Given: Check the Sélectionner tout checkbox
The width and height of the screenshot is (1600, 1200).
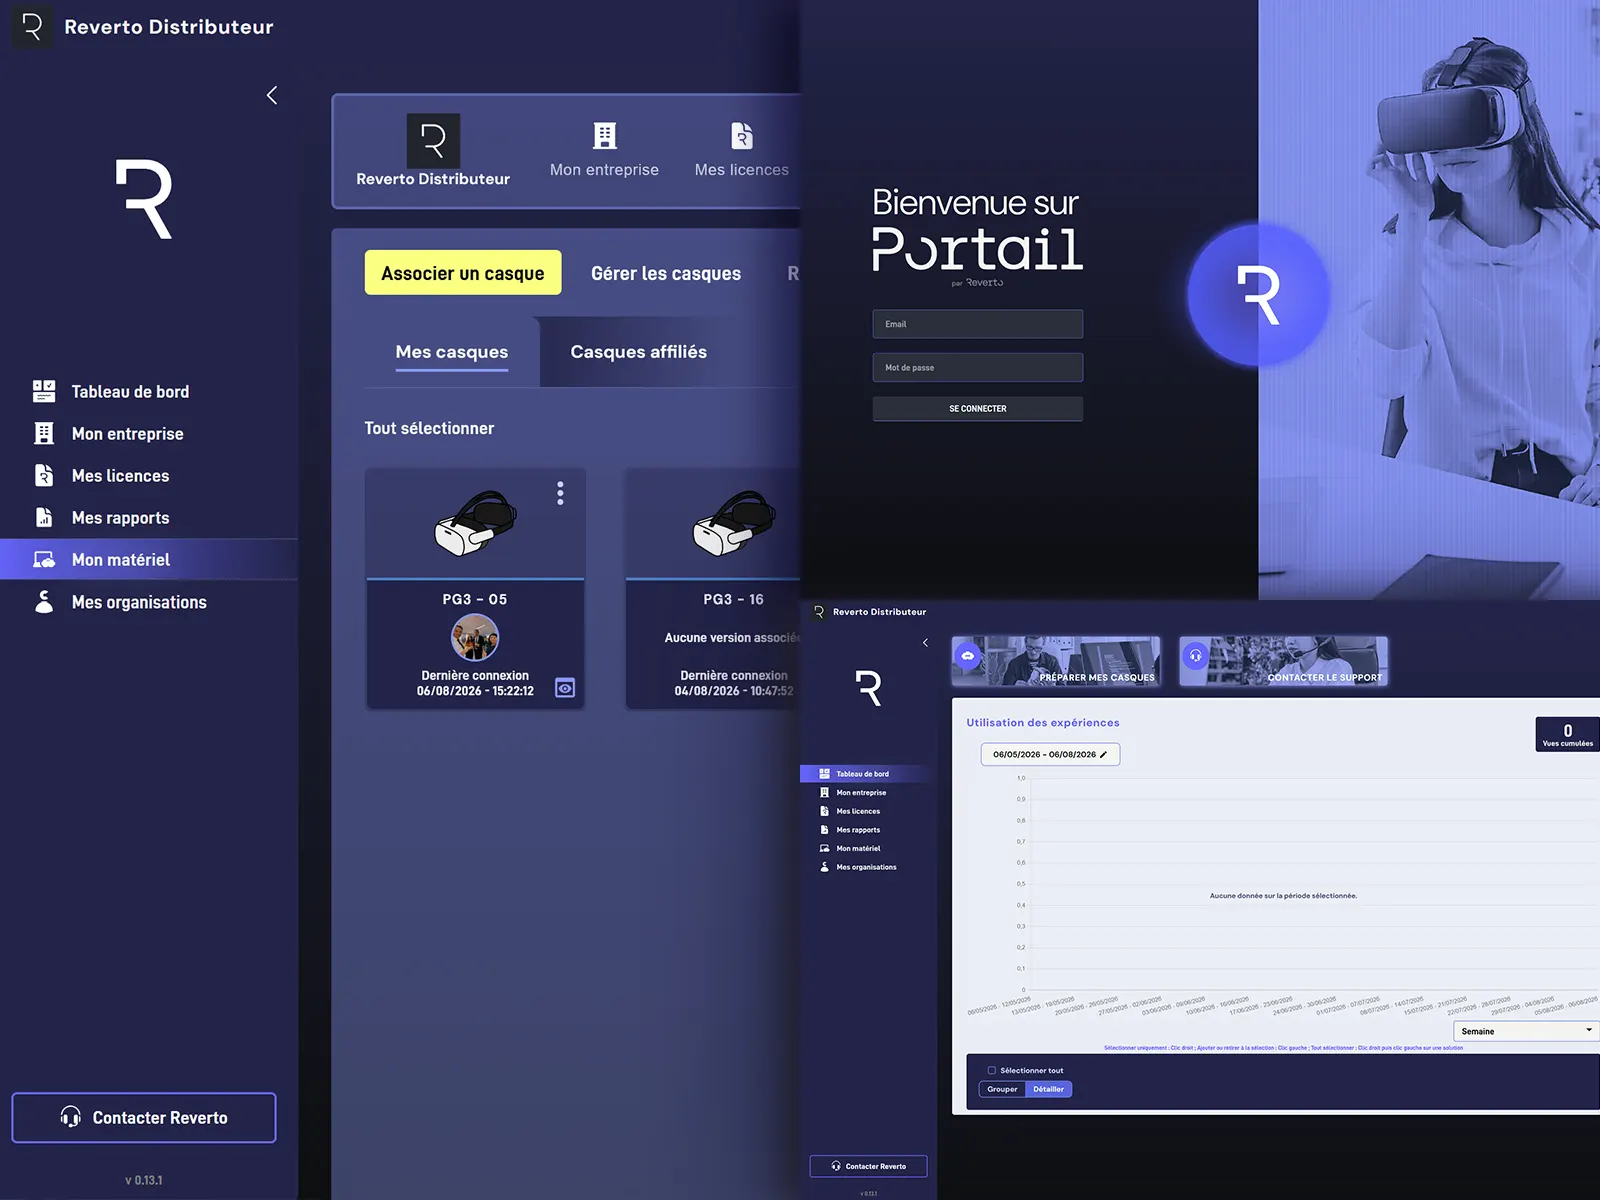Looking at the screenshot, I should pyautogui.click(x=992, y=1070).
